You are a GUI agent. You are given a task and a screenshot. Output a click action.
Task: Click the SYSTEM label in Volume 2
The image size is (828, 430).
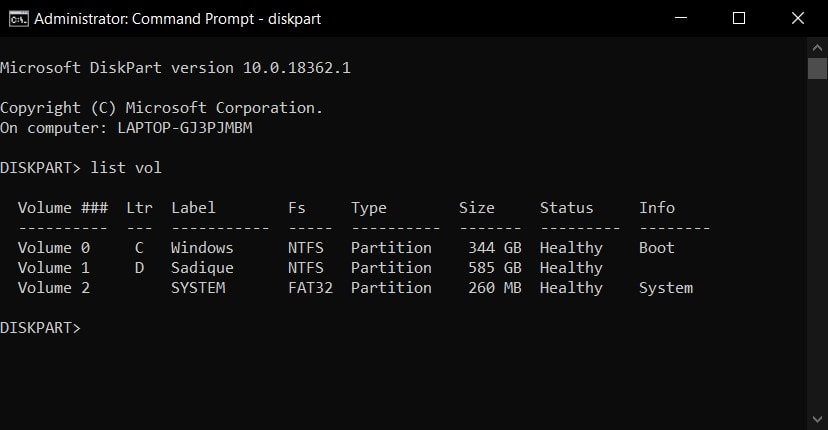pyautogui.click(x=198, y=288)
